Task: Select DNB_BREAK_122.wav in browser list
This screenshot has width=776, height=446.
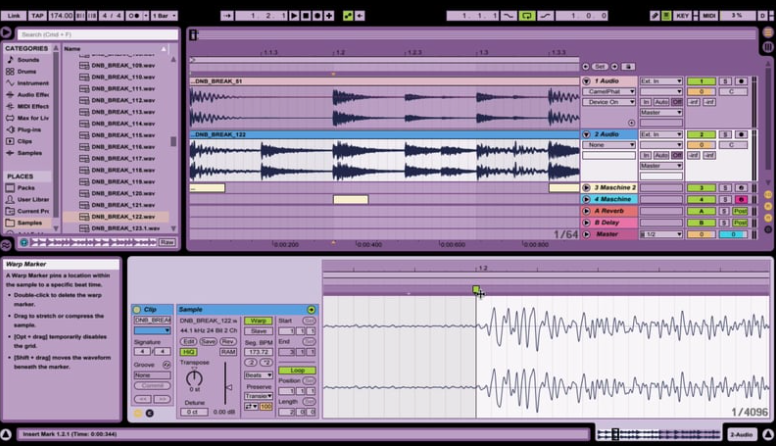Action: point(117,217)
